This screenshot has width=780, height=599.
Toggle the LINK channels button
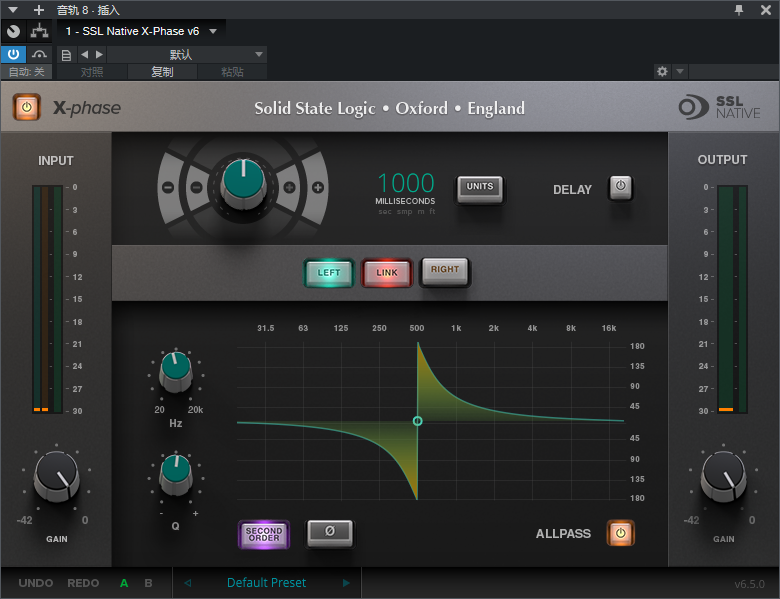pyautogui.click(x=387, y=273)
